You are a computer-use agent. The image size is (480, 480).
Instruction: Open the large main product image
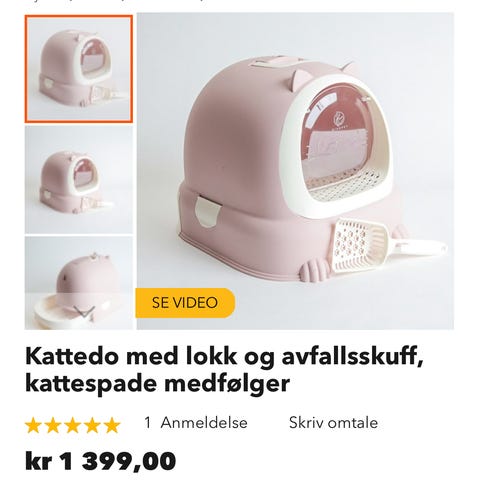295,171
